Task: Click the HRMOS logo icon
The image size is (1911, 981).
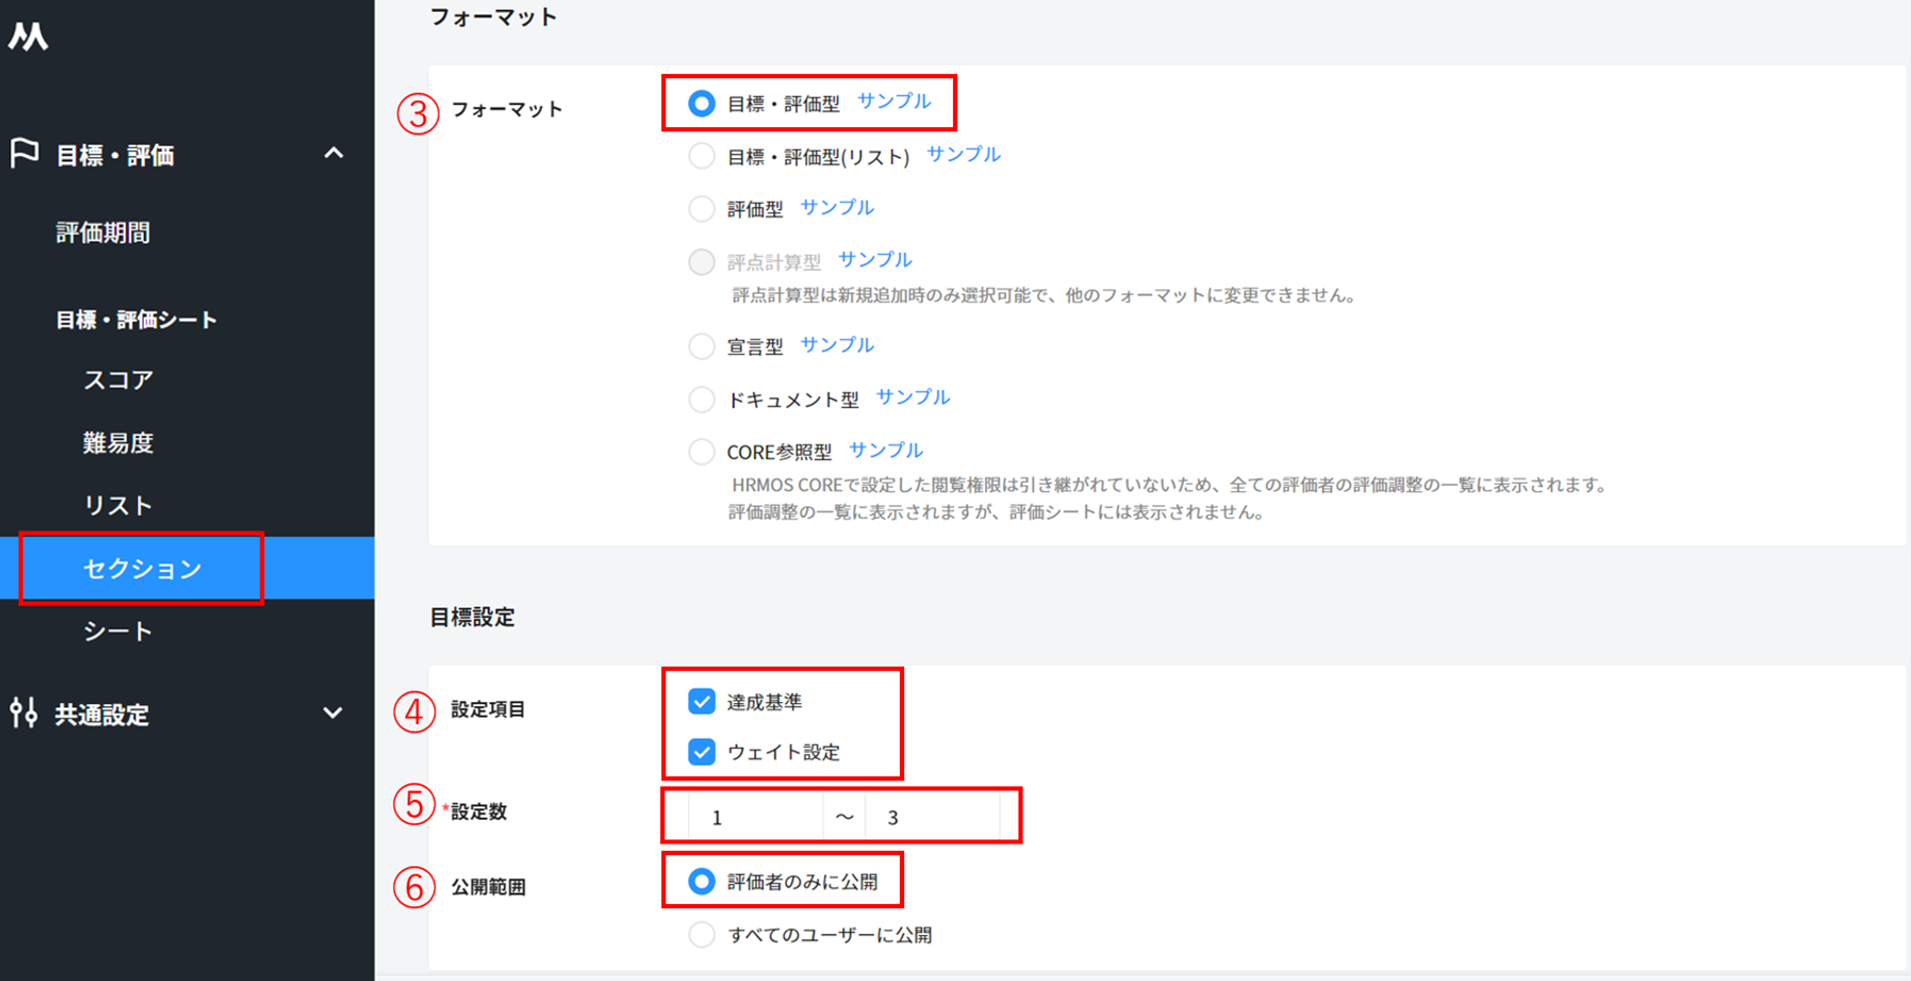Action: click(28, 37)
